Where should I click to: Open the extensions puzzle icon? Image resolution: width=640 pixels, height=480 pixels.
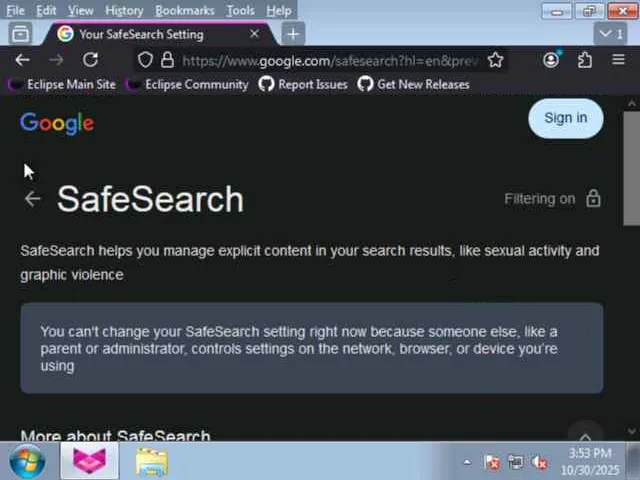(584, 60)
